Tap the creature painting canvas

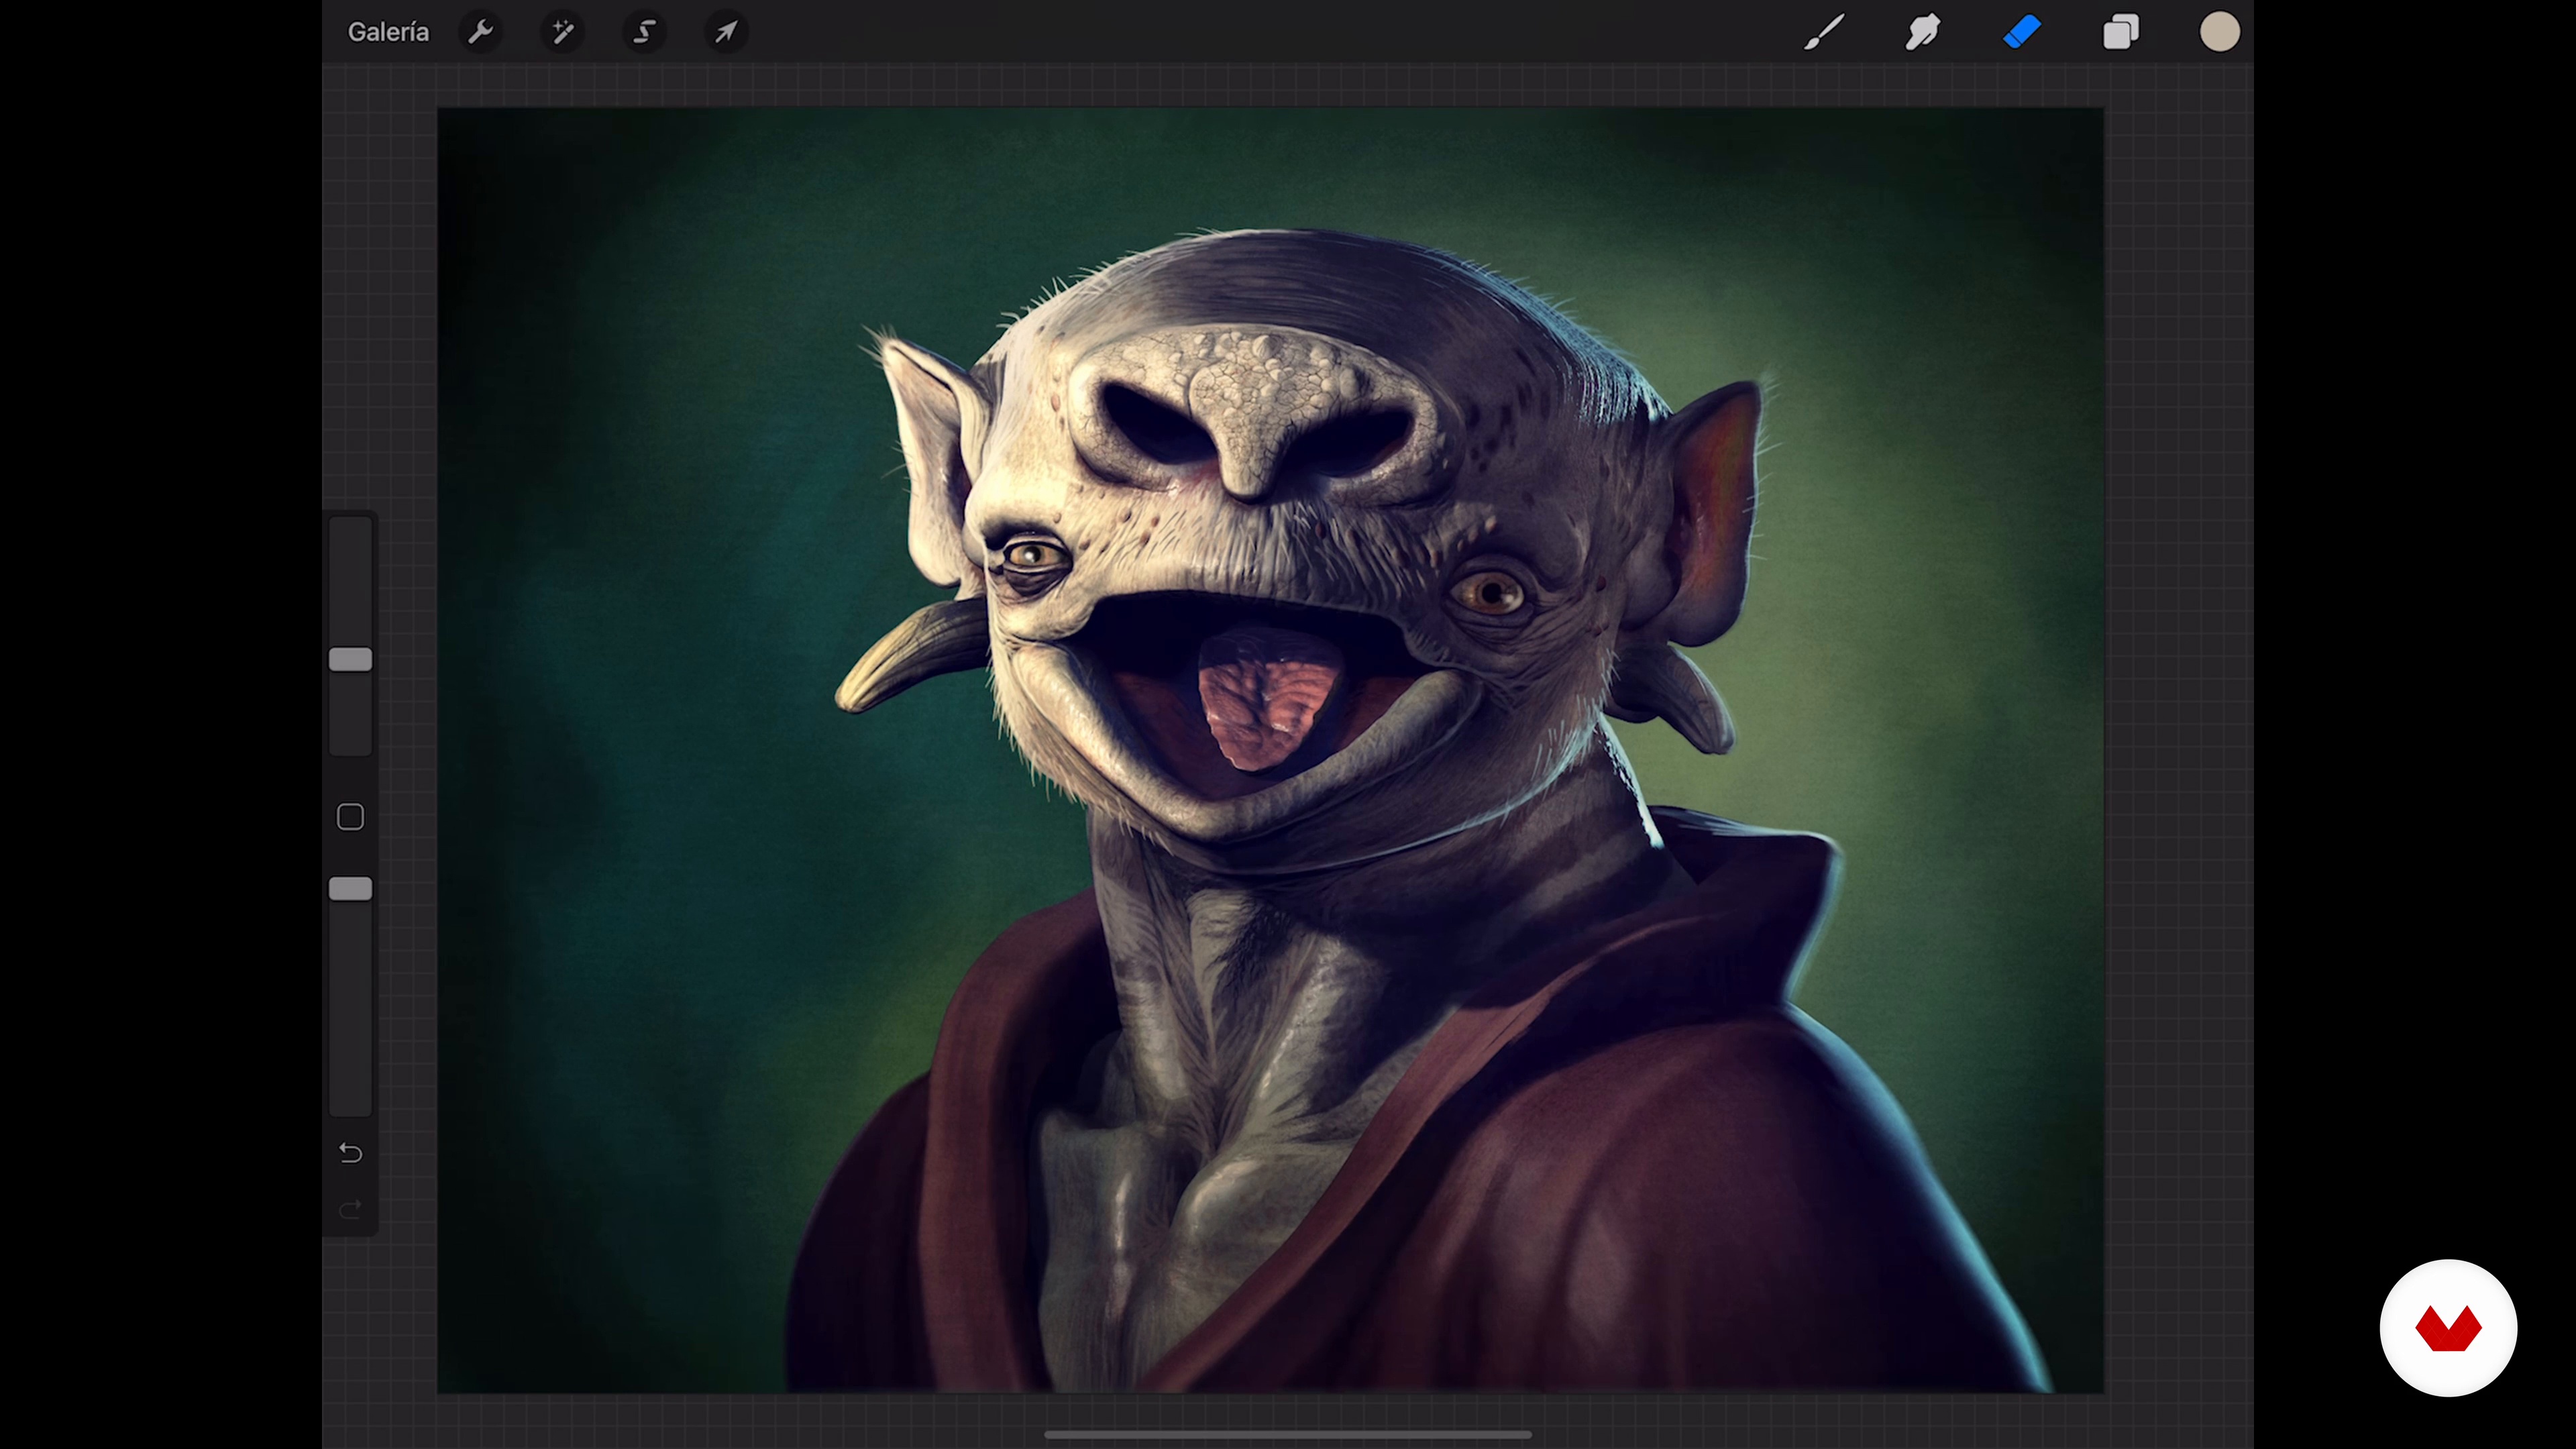coord(1270,750)
